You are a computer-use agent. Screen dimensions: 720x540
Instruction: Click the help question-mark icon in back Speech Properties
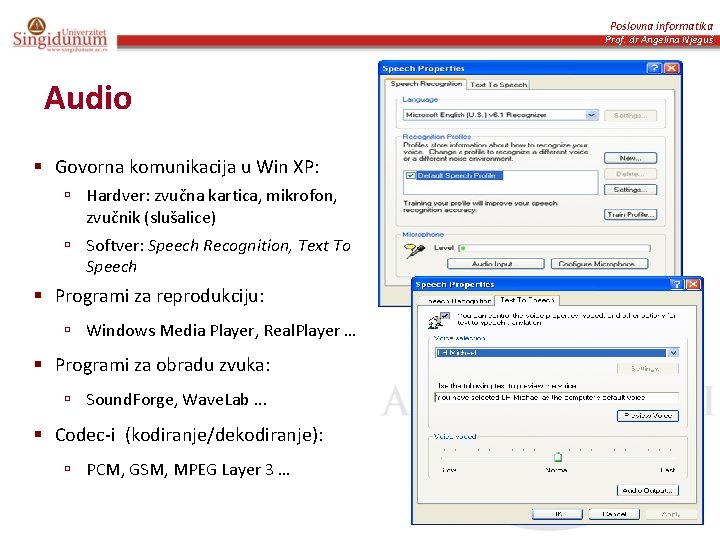tap(653, 68)
